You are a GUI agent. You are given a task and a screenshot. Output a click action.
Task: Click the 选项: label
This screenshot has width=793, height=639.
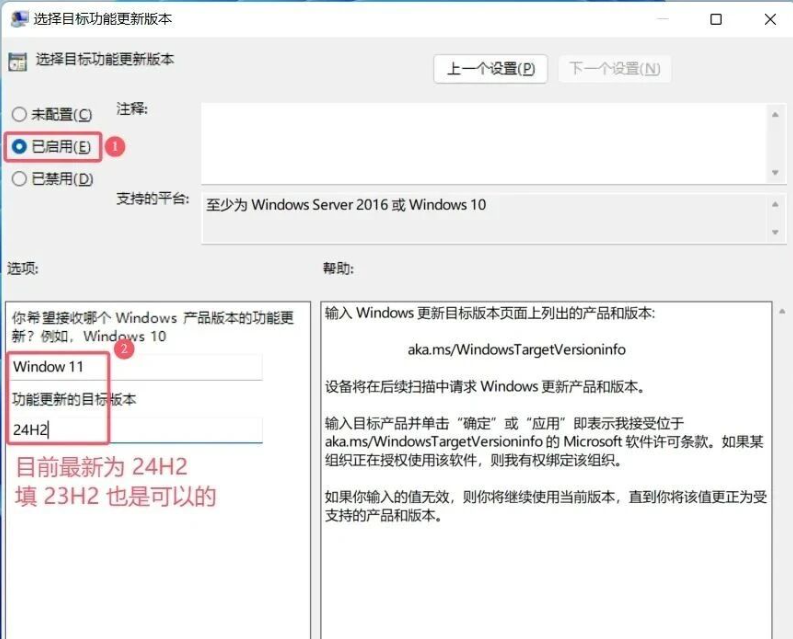23,268
